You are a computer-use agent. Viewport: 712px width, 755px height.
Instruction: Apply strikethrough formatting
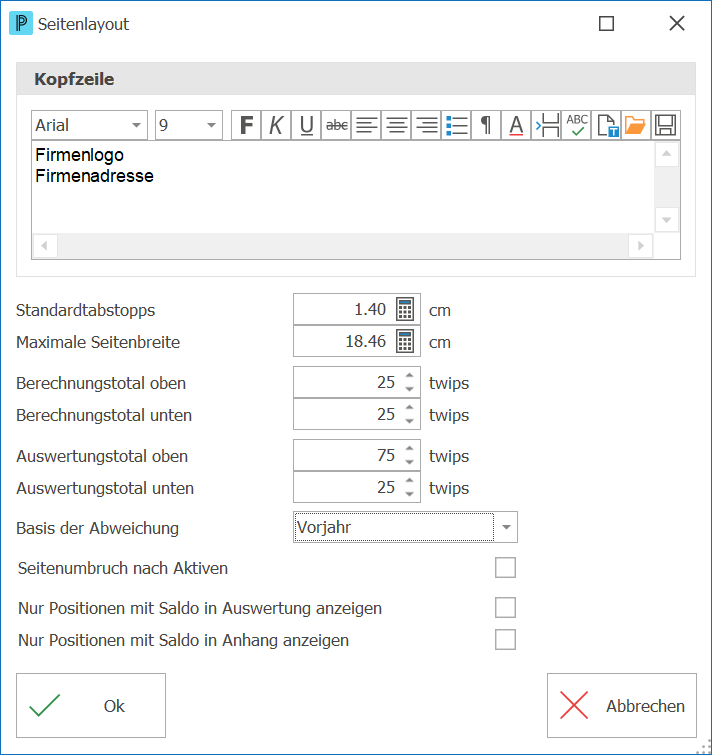coord(337,125)
